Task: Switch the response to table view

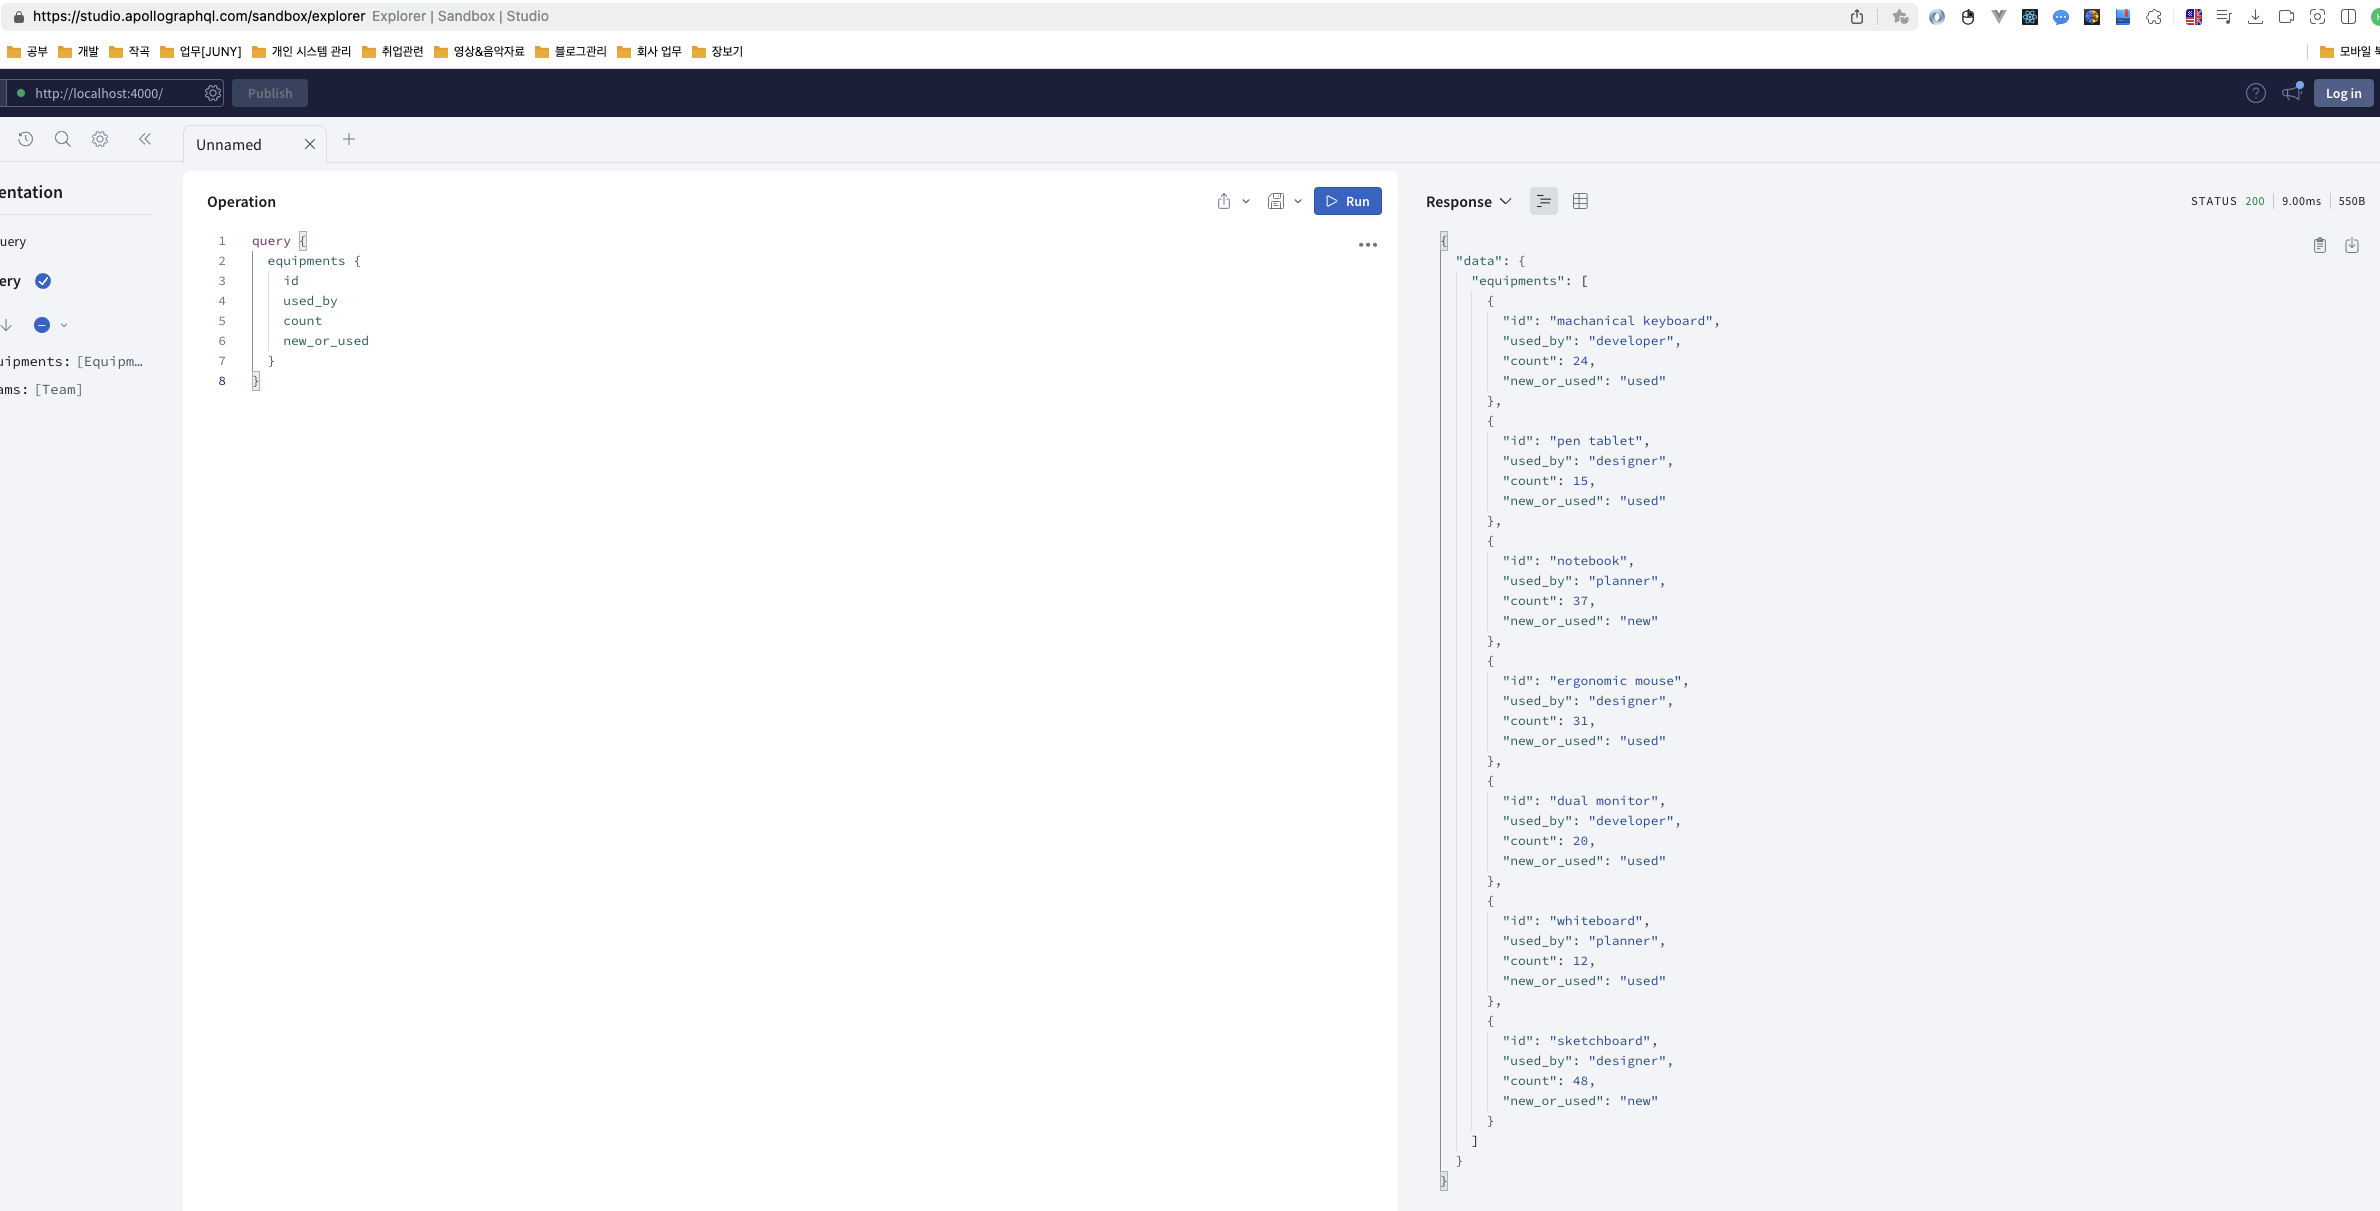Action: click(x=1580, y=201)
